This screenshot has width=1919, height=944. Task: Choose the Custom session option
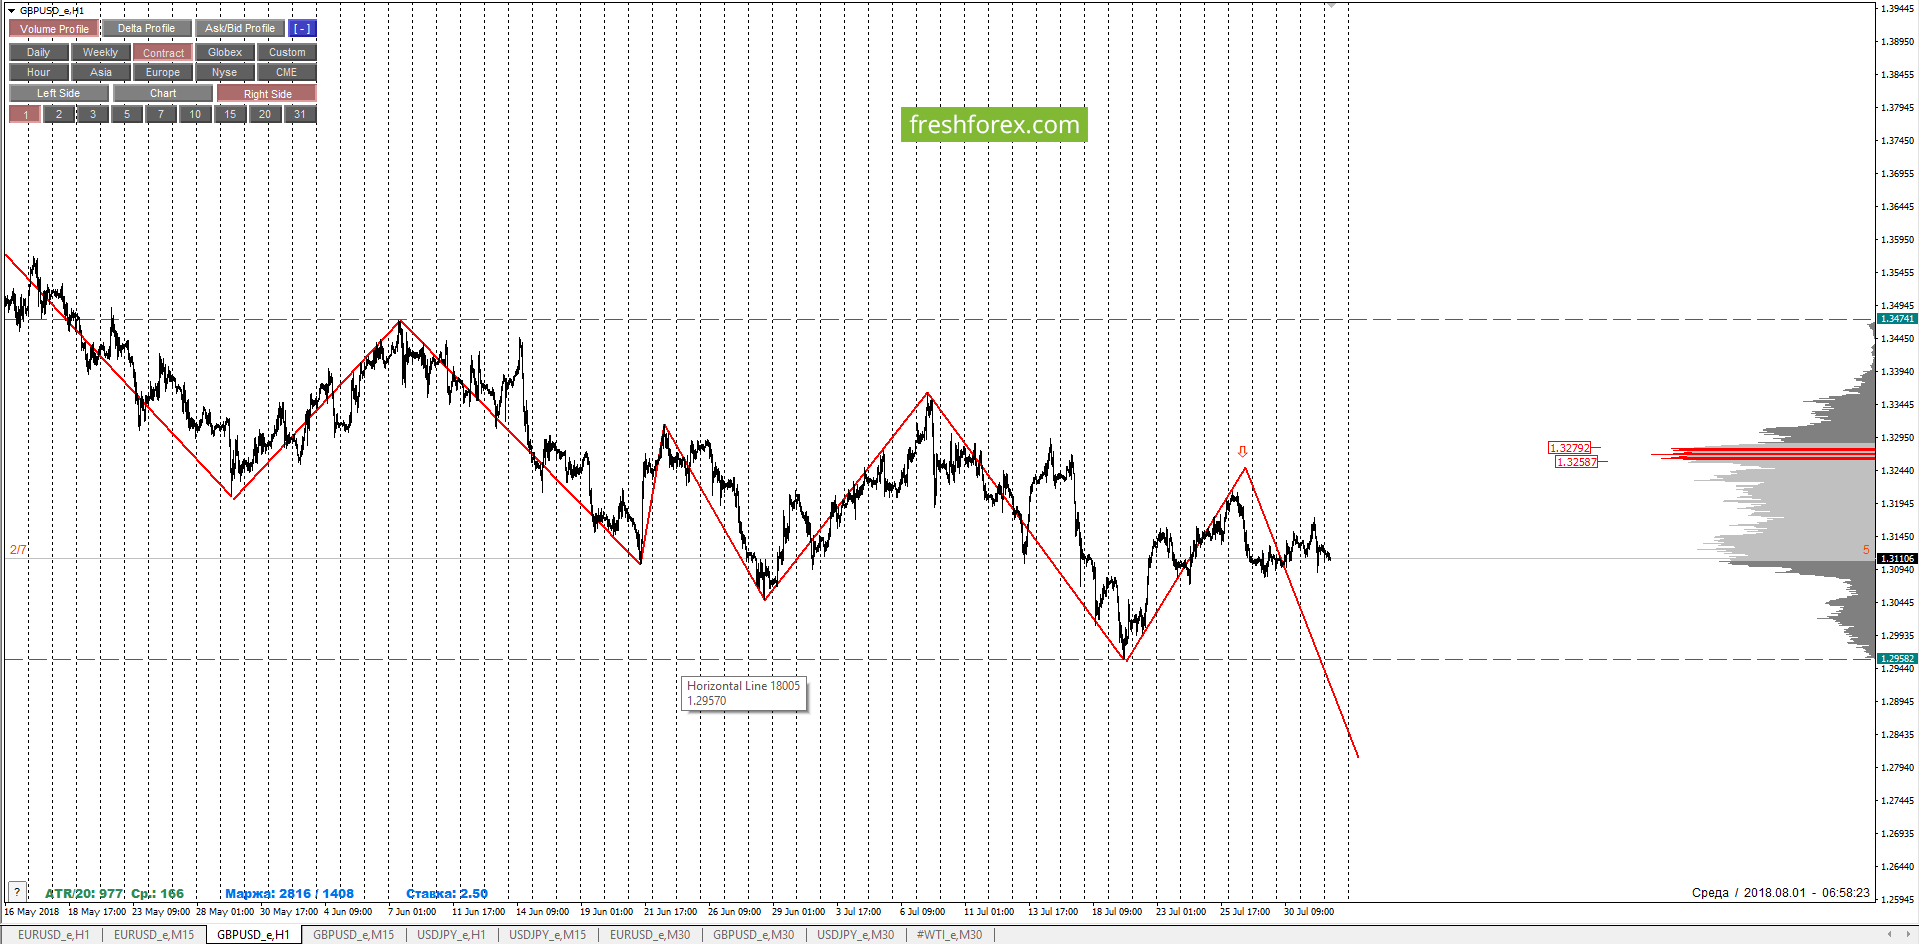coord(287,52)
